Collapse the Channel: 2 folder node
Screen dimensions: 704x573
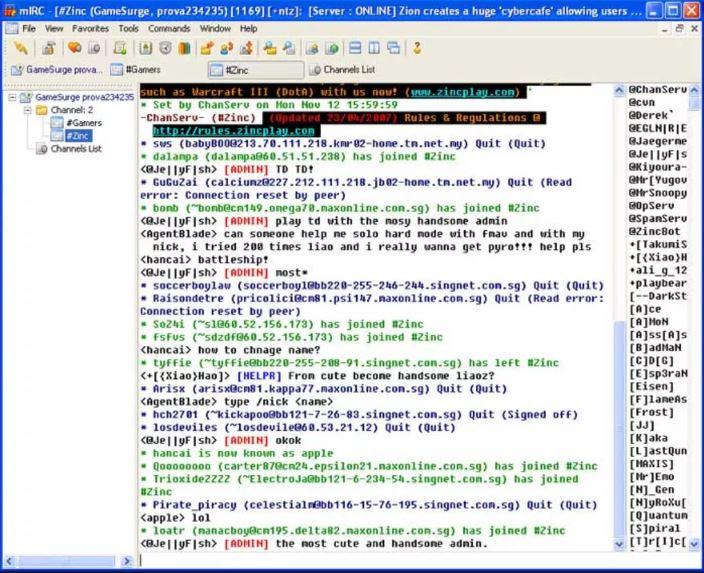pyautogui.click(x=28, y=110)
